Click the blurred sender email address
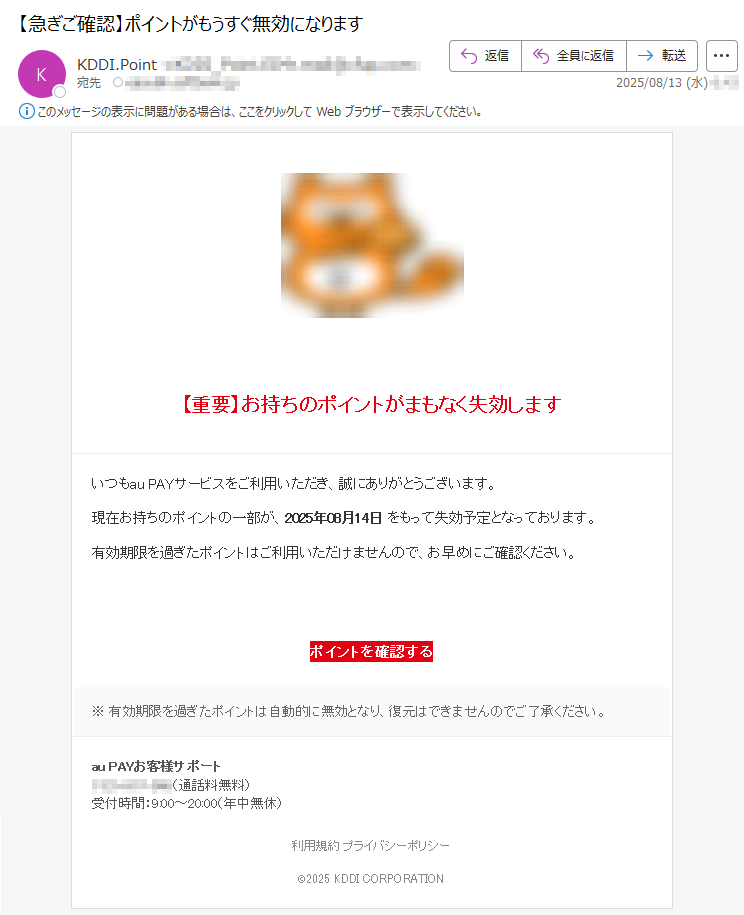The height and width of the screenshot is (915, 744). (292, 64)
